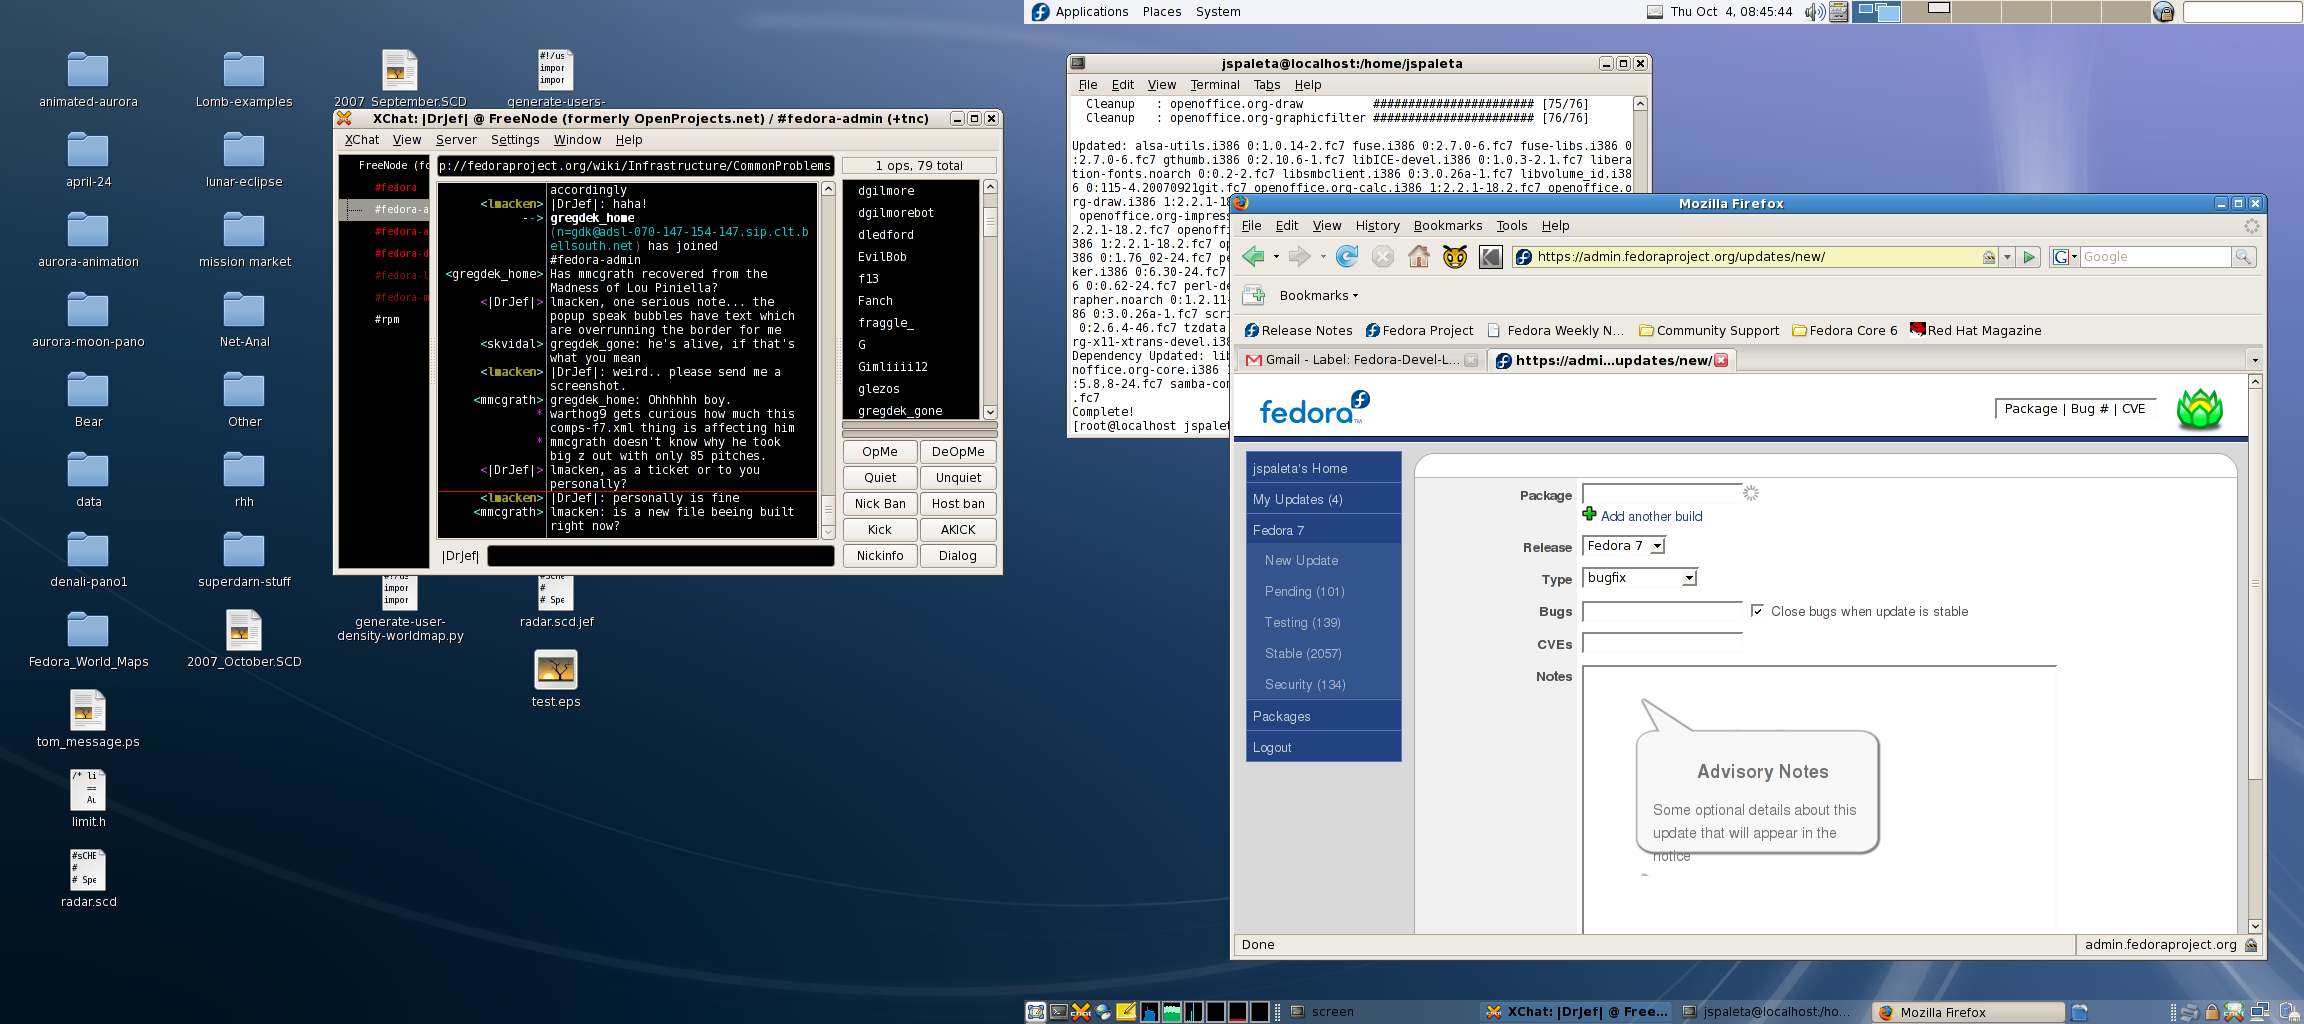Viewport: 2304px width, 1024px height.
Task: Open My Updates (4) in sidebar
Action: click(1298, 499)
